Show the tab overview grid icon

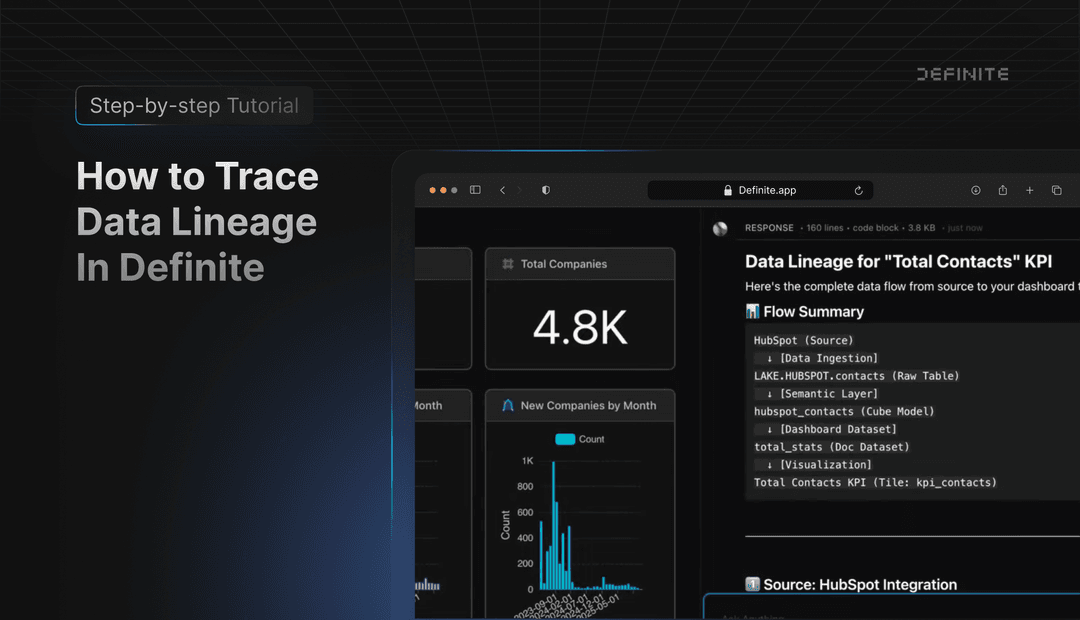click(x=1056, y=189)
